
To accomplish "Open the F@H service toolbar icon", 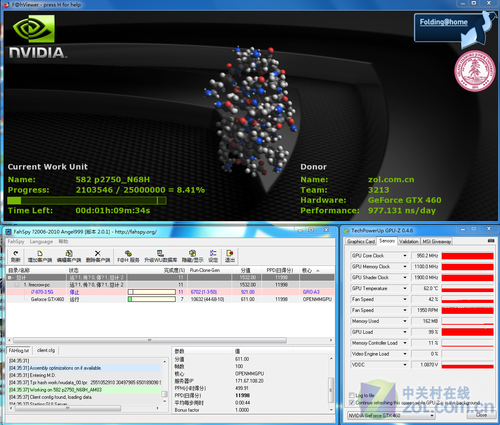I will pos(128,256).
